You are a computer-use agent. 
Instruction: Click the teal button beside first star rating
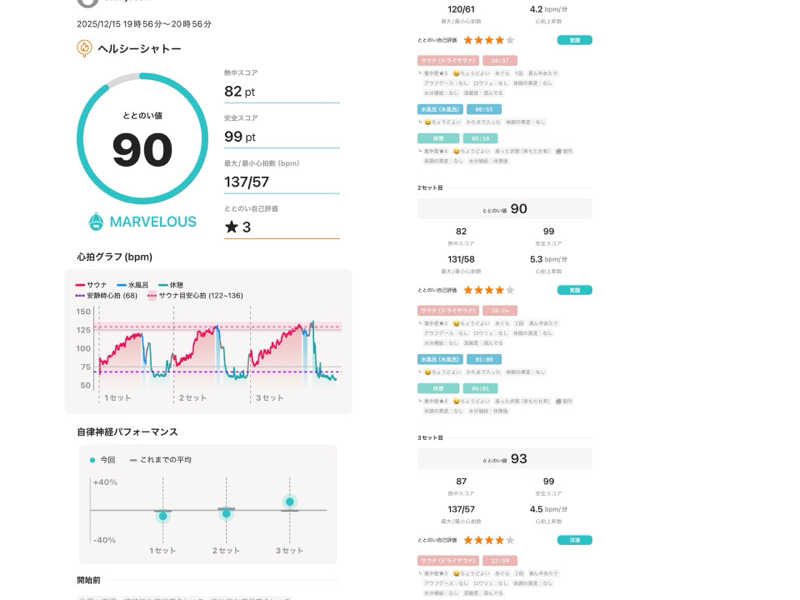574,40
